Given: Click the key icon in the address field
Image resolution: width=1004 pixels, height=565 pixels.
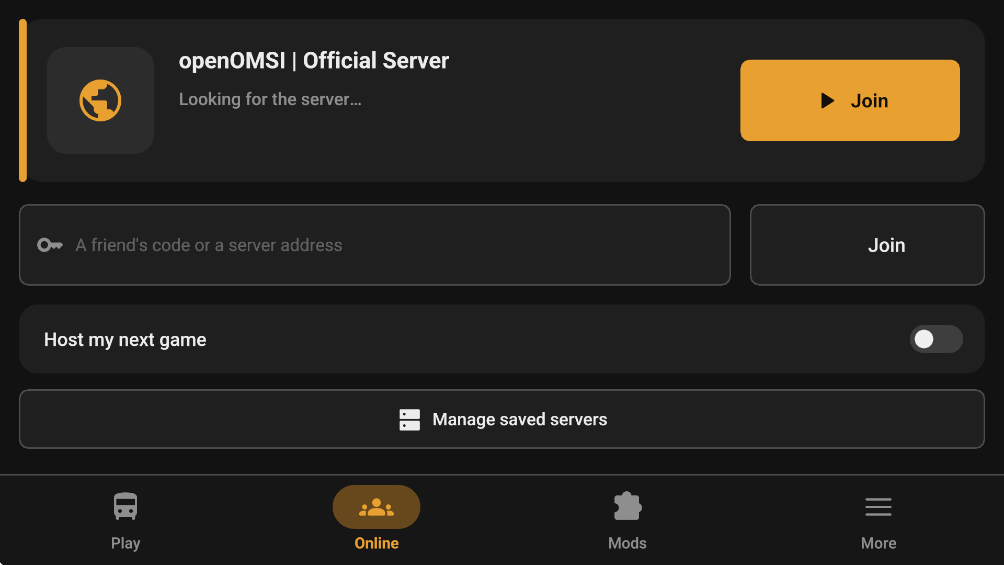Looking at the screenshot, I should click(x=50, y=245).
